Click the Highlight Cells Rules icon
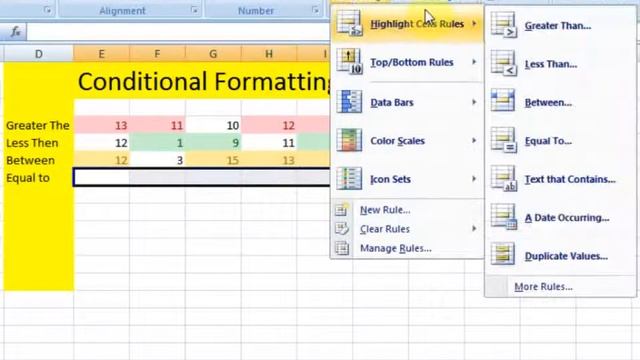This screenshot has height=360, width=640. coord(349,23)
